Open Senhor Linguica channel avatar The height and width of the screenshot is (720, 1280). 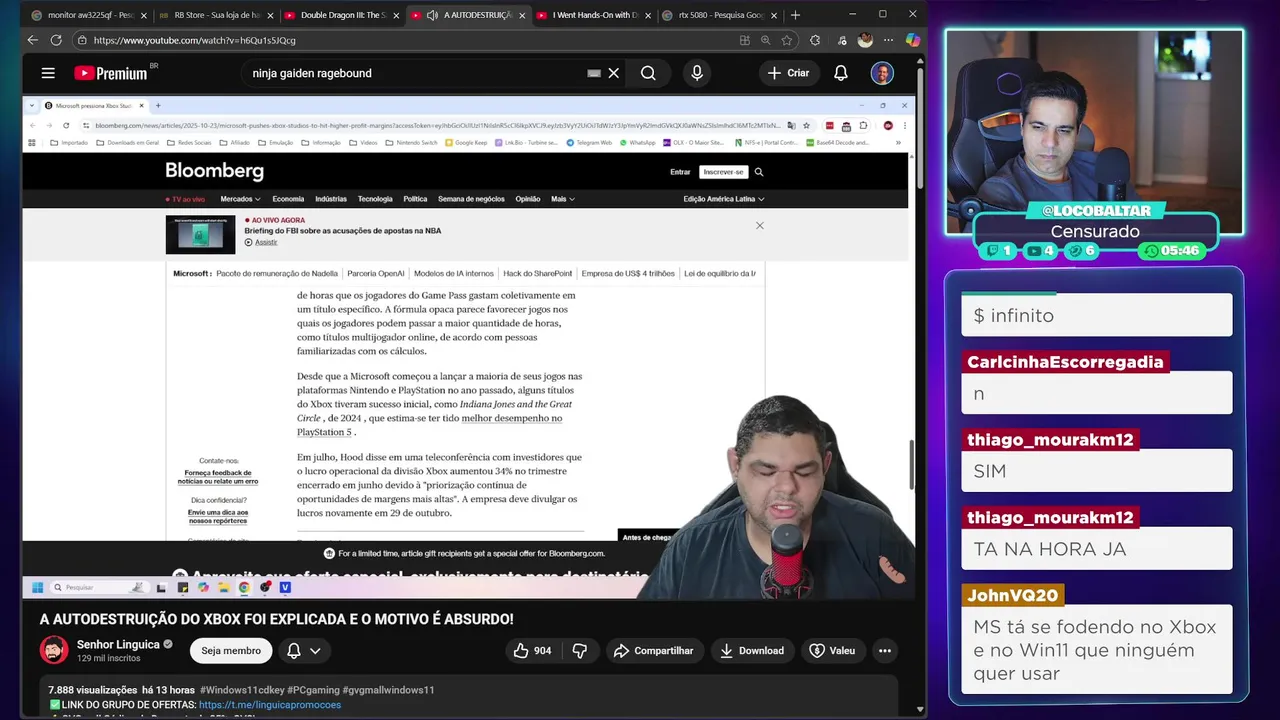54,650
